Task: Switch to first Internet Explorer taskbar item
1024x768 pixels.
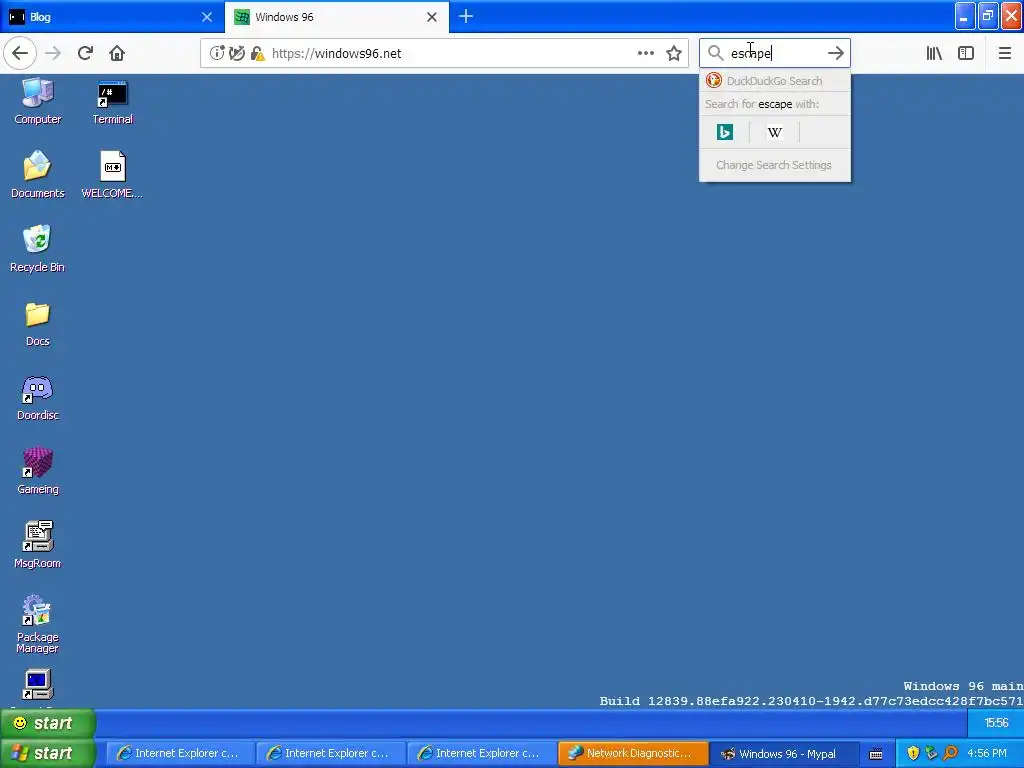Action: pyautogui.click(x=179, y=754)
